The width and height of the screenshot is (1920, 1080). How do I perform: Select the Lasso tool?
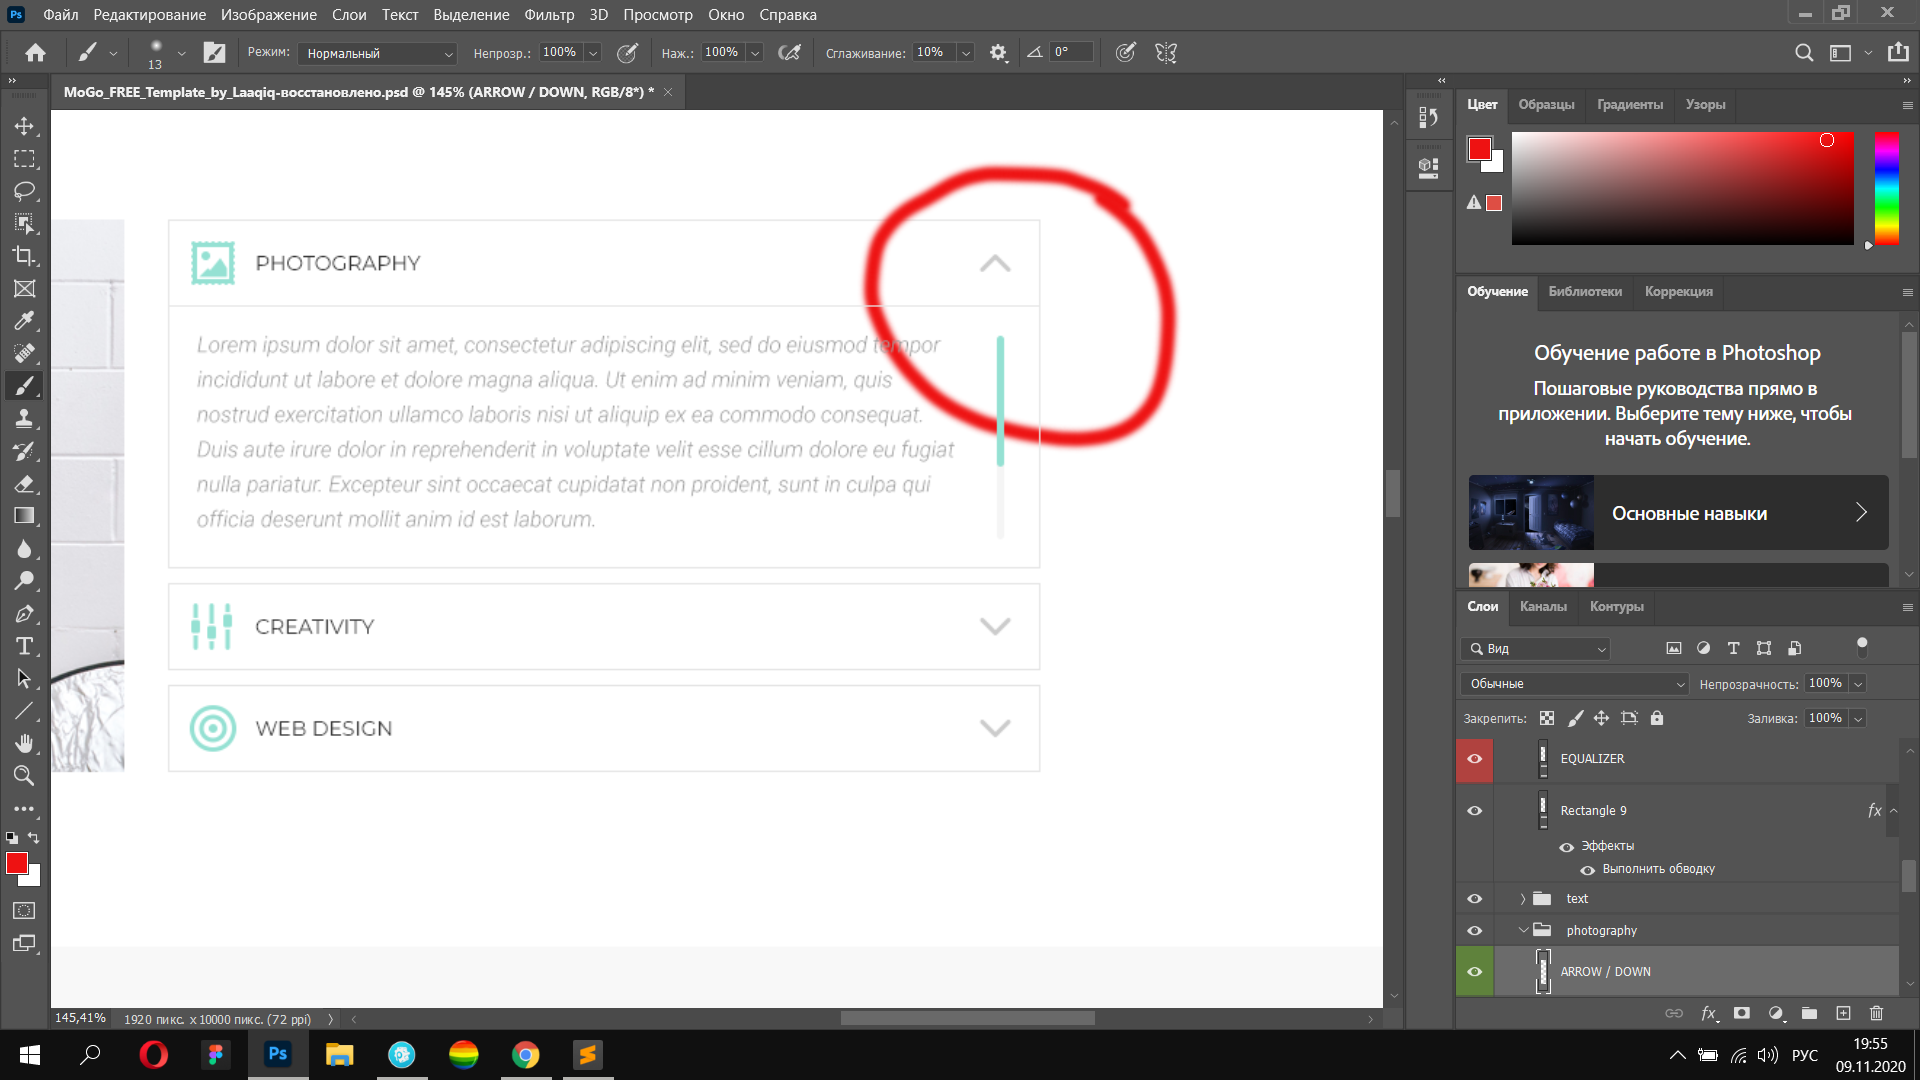(x=24, y=191)
